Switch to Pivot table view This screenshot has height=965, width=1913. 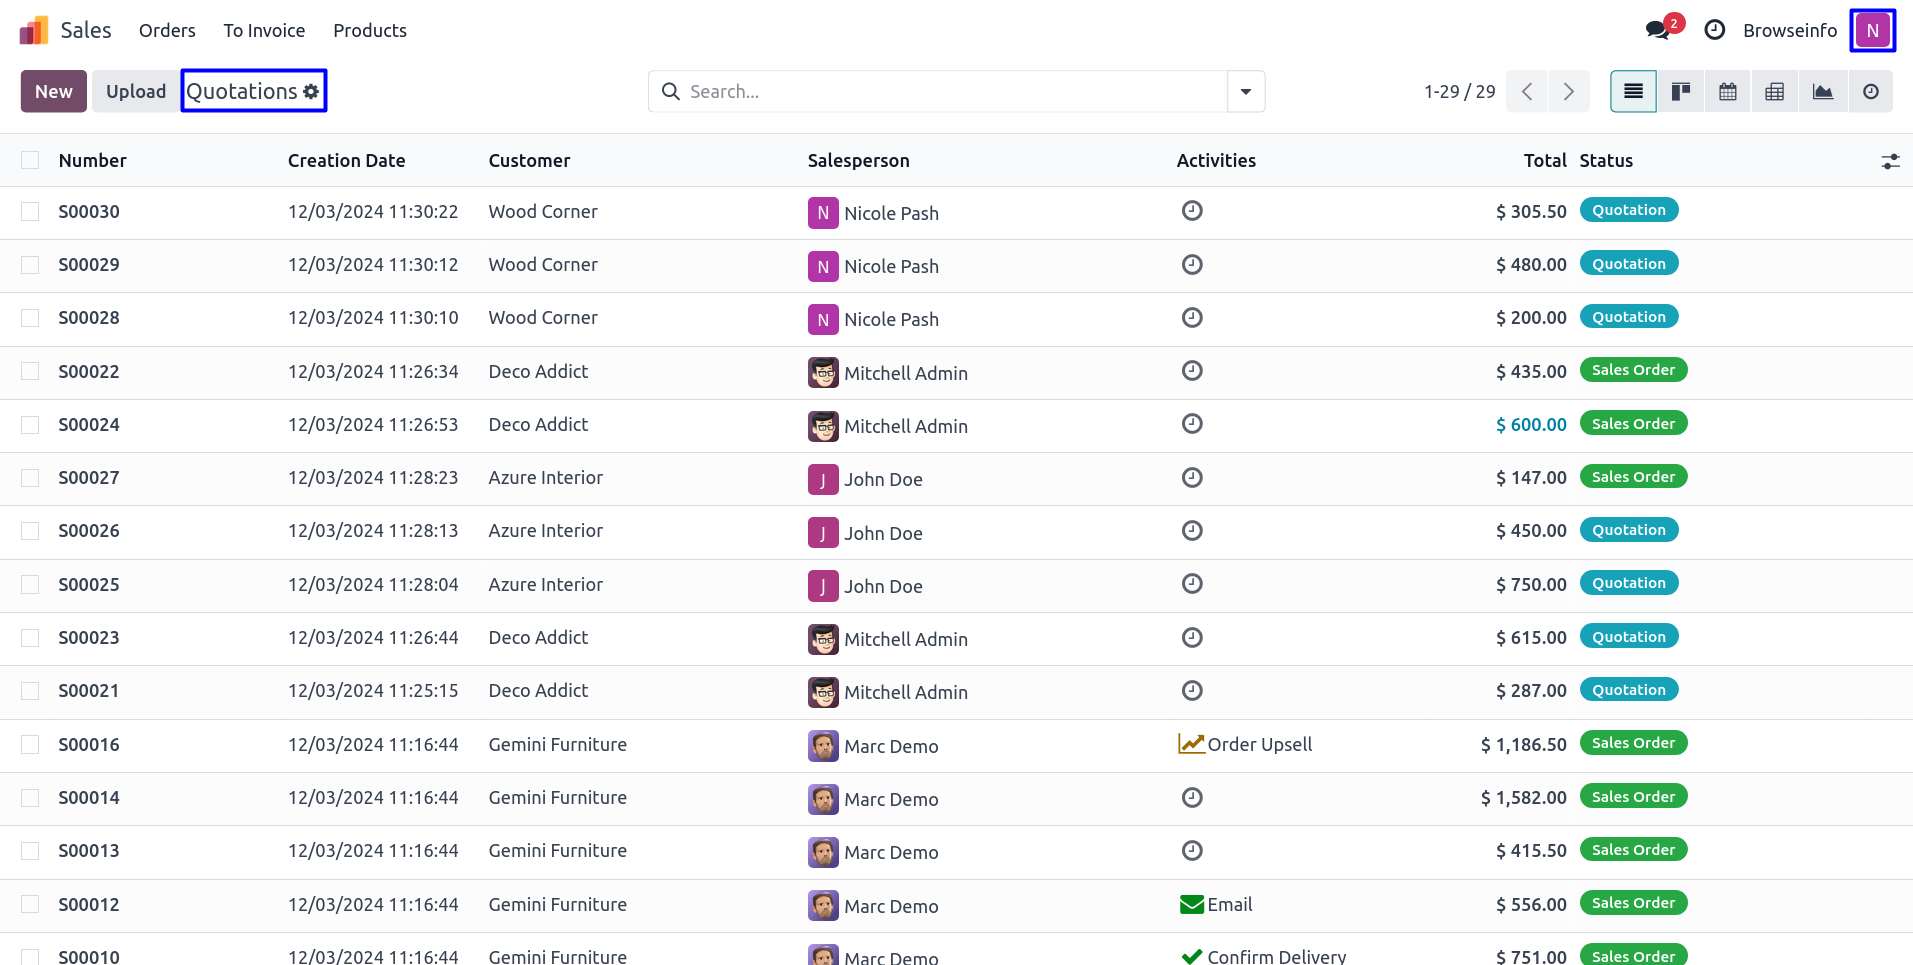point(1774,92)
